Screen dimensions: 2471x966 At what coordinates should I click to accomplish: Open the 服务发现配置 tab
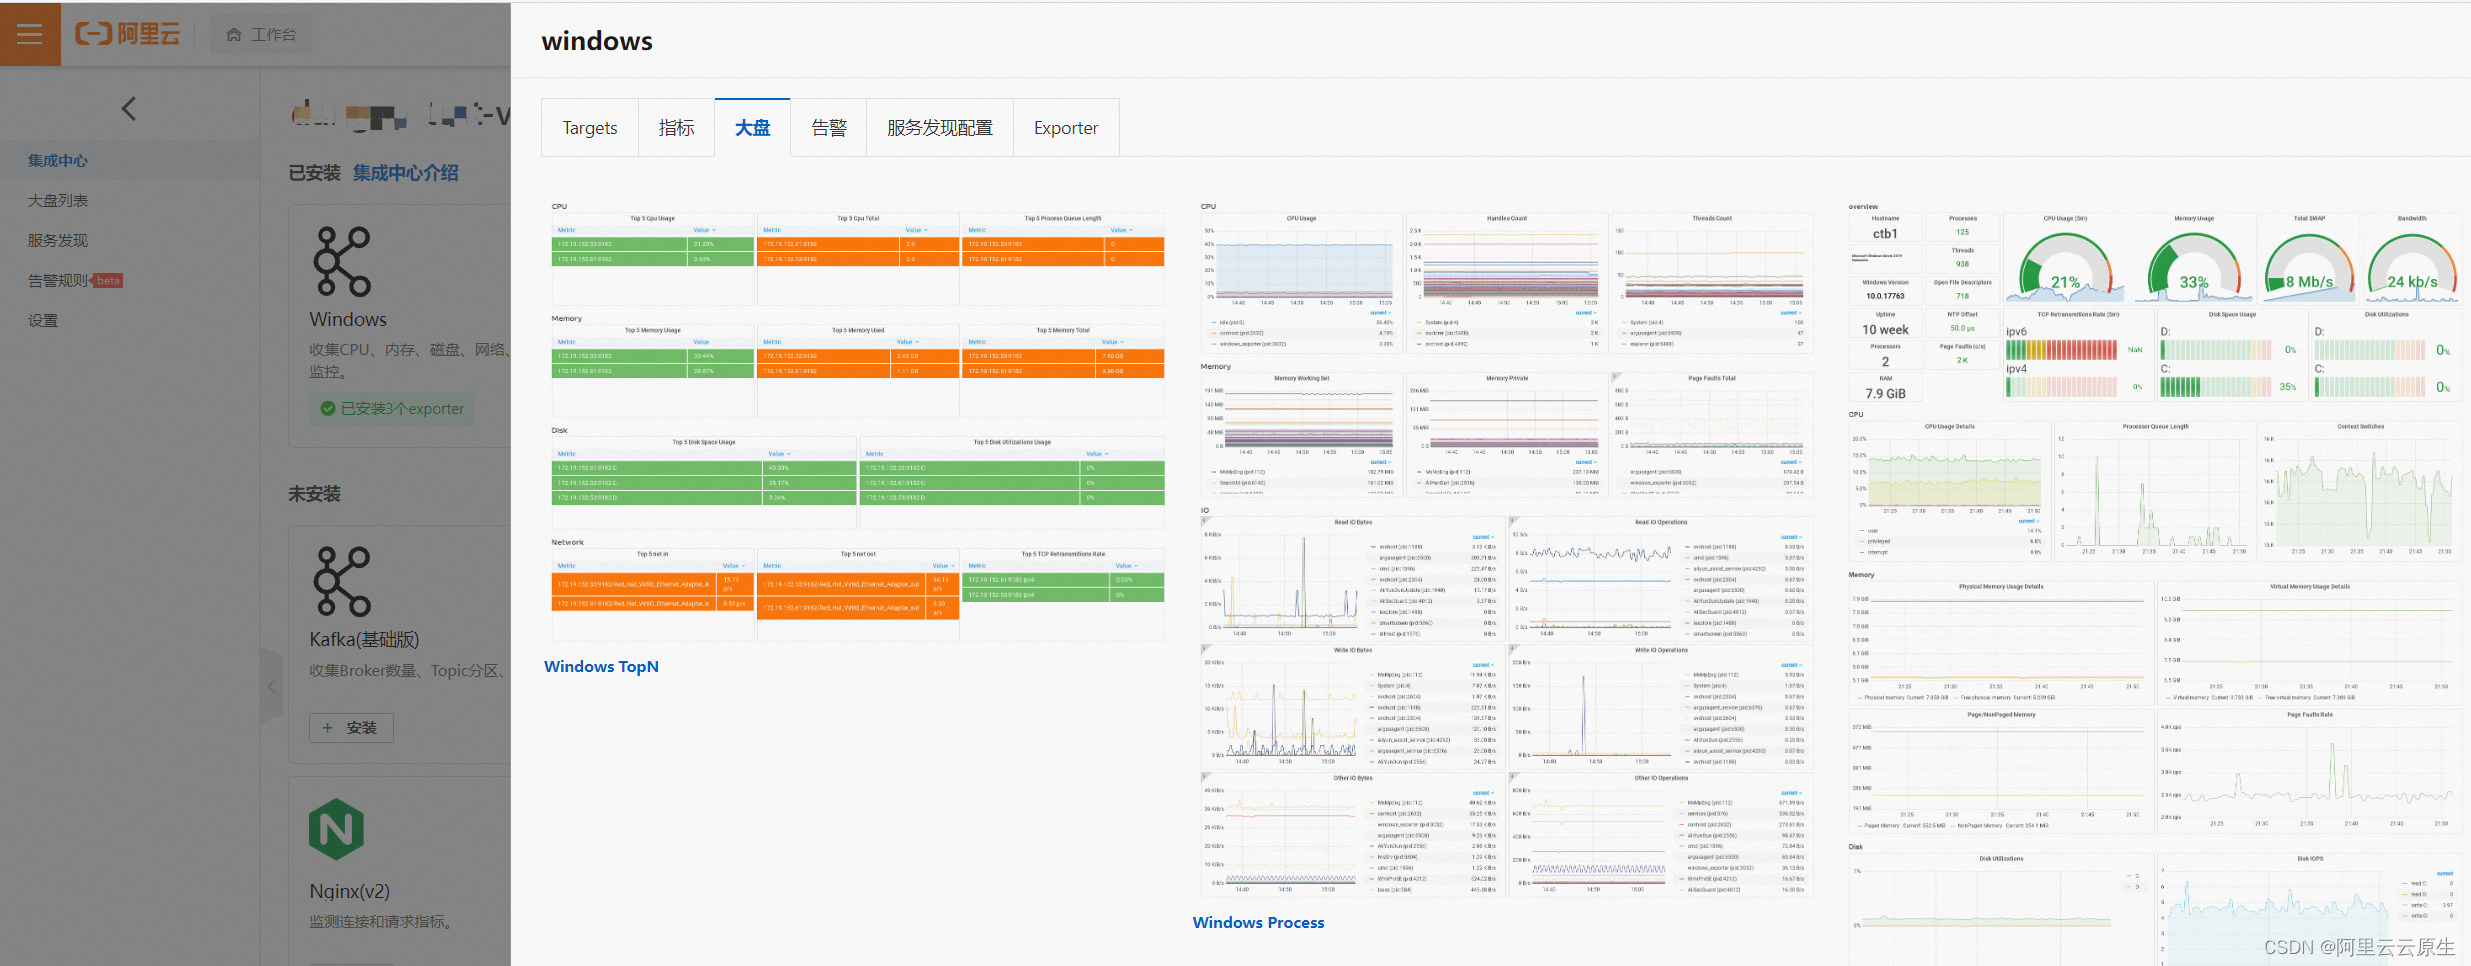[939, 128]
